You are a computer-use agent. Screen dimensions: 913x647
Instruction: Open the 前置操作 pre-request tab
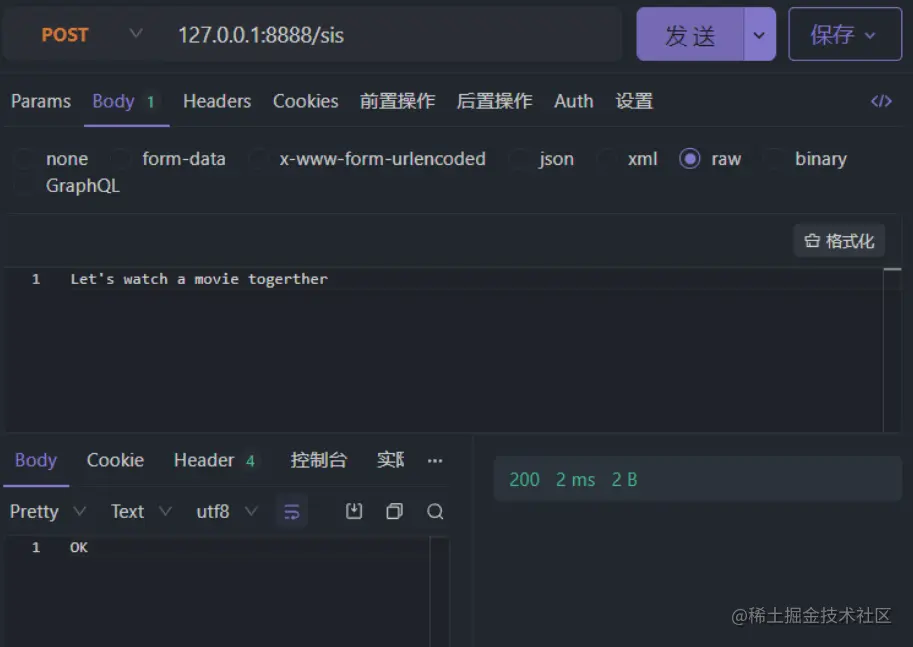click(x=397, y=101)
